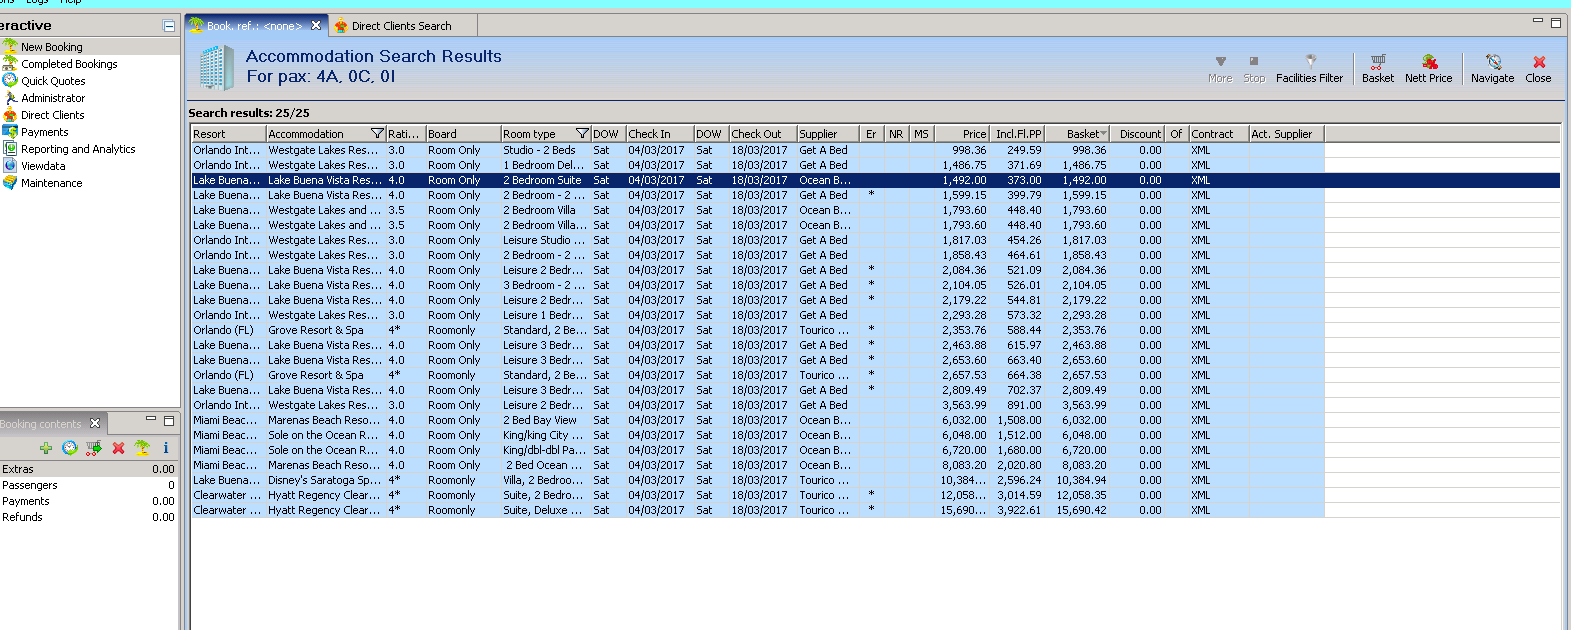Select Disney's Saratoga Sp... row
The image size is (1571, 630).
pos(758,480)
